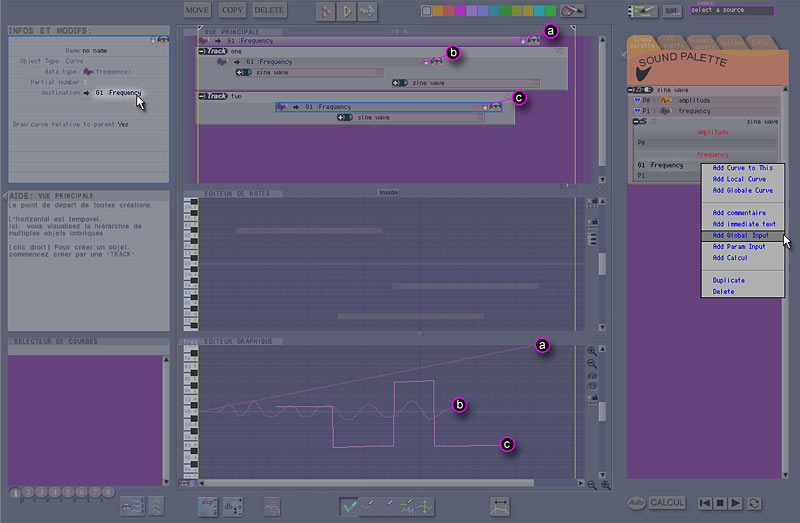Image resolution: width=800 pixels, height=523 pixels.
Task: Click the red network nodes toolbar icon
Action: pos(326,11)
